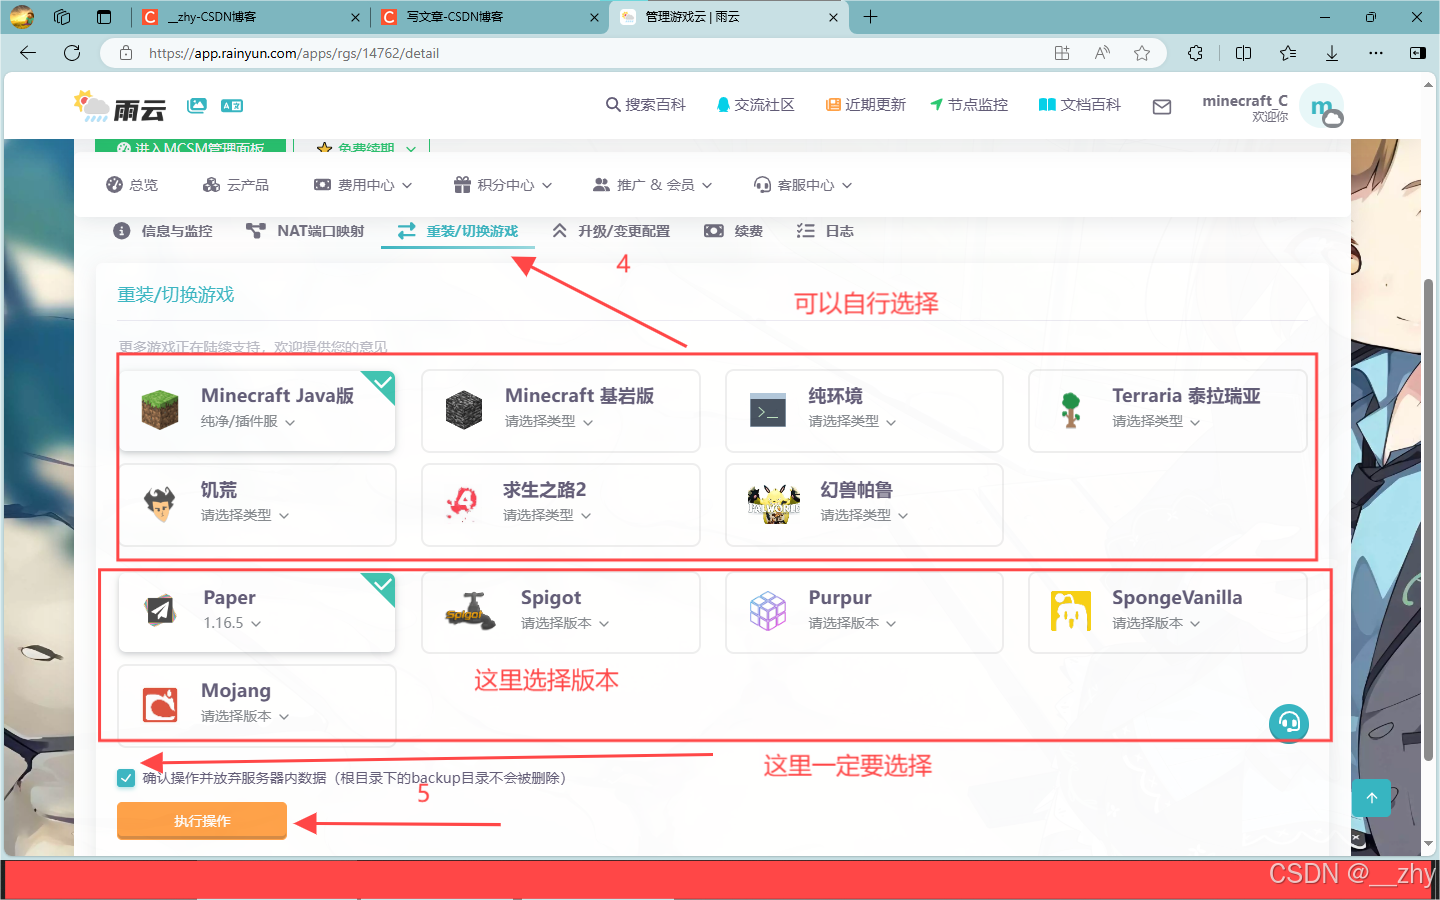Open the minecraft_c user avatar
This screenshot has width=1440, height=900.
coord(1324,107)
